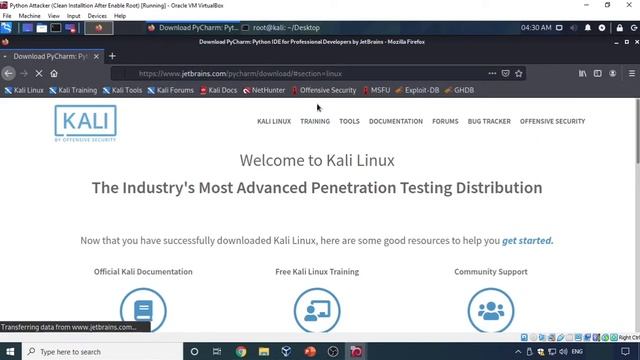The width and height of the screenshot is (640, 360).
Task: Open Windows Task View button
Action: tap(217, 351)
